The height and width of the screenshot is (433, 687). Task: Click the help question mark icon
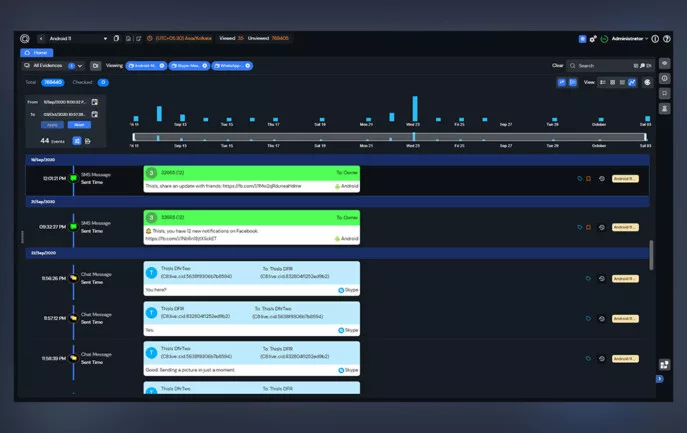coord(667,39)
